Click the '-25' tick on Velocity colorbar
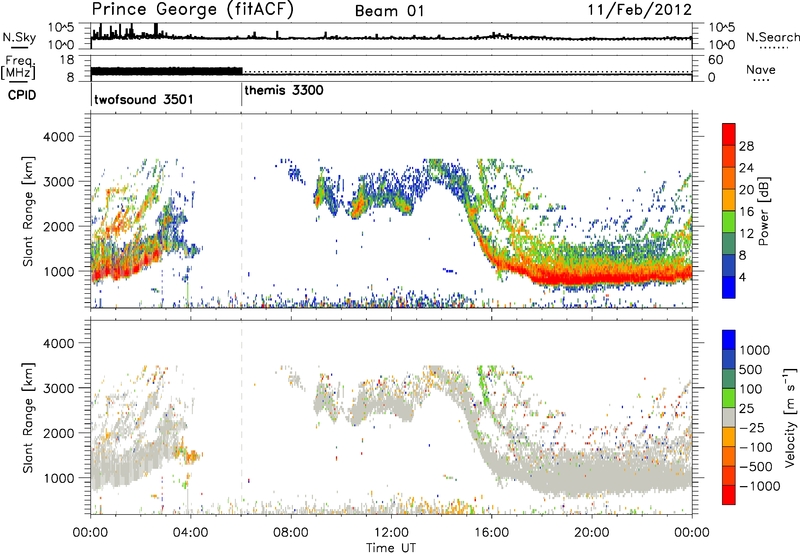Screen dimensions: 800x554 point(751,427)
